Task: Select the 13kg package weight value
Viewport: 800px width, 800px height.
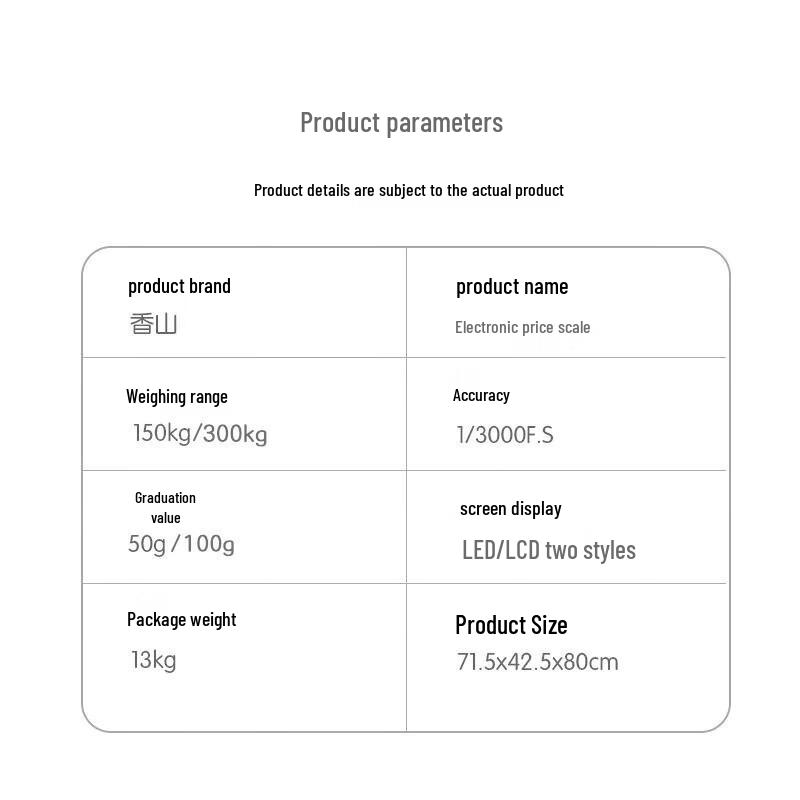Action: pos(153,659)
